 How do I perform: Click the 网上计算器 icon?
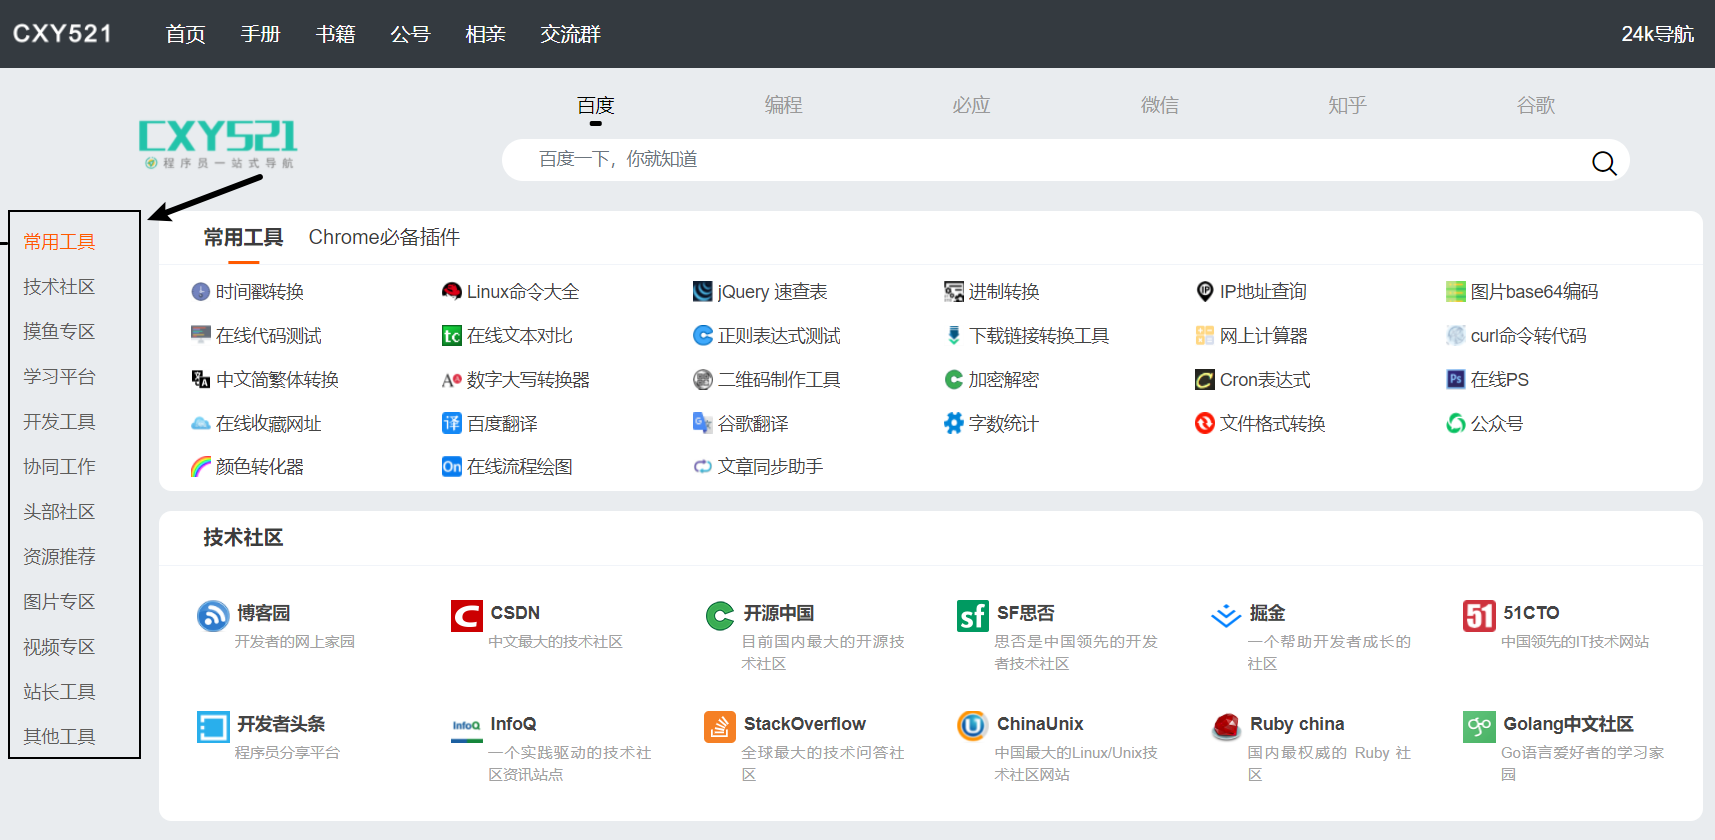click(x=1205, y=336)
